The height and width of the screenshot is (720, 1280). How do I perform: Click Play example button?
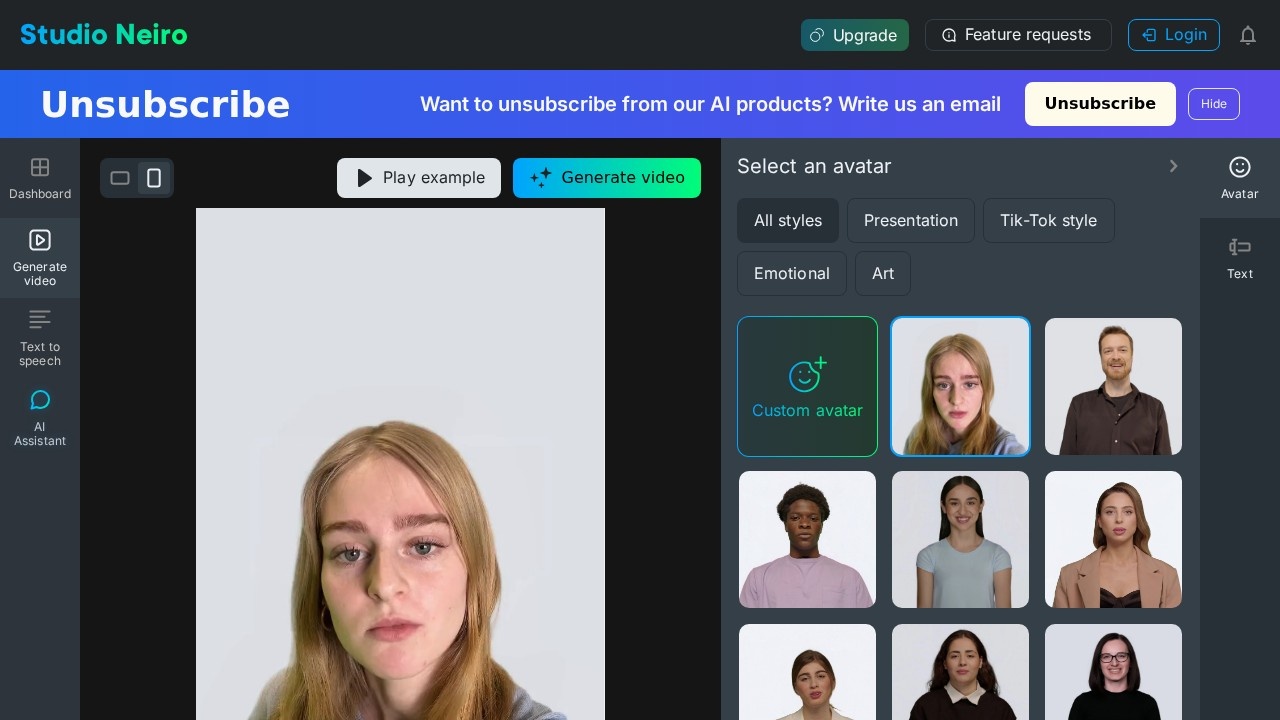click(419, 178)
